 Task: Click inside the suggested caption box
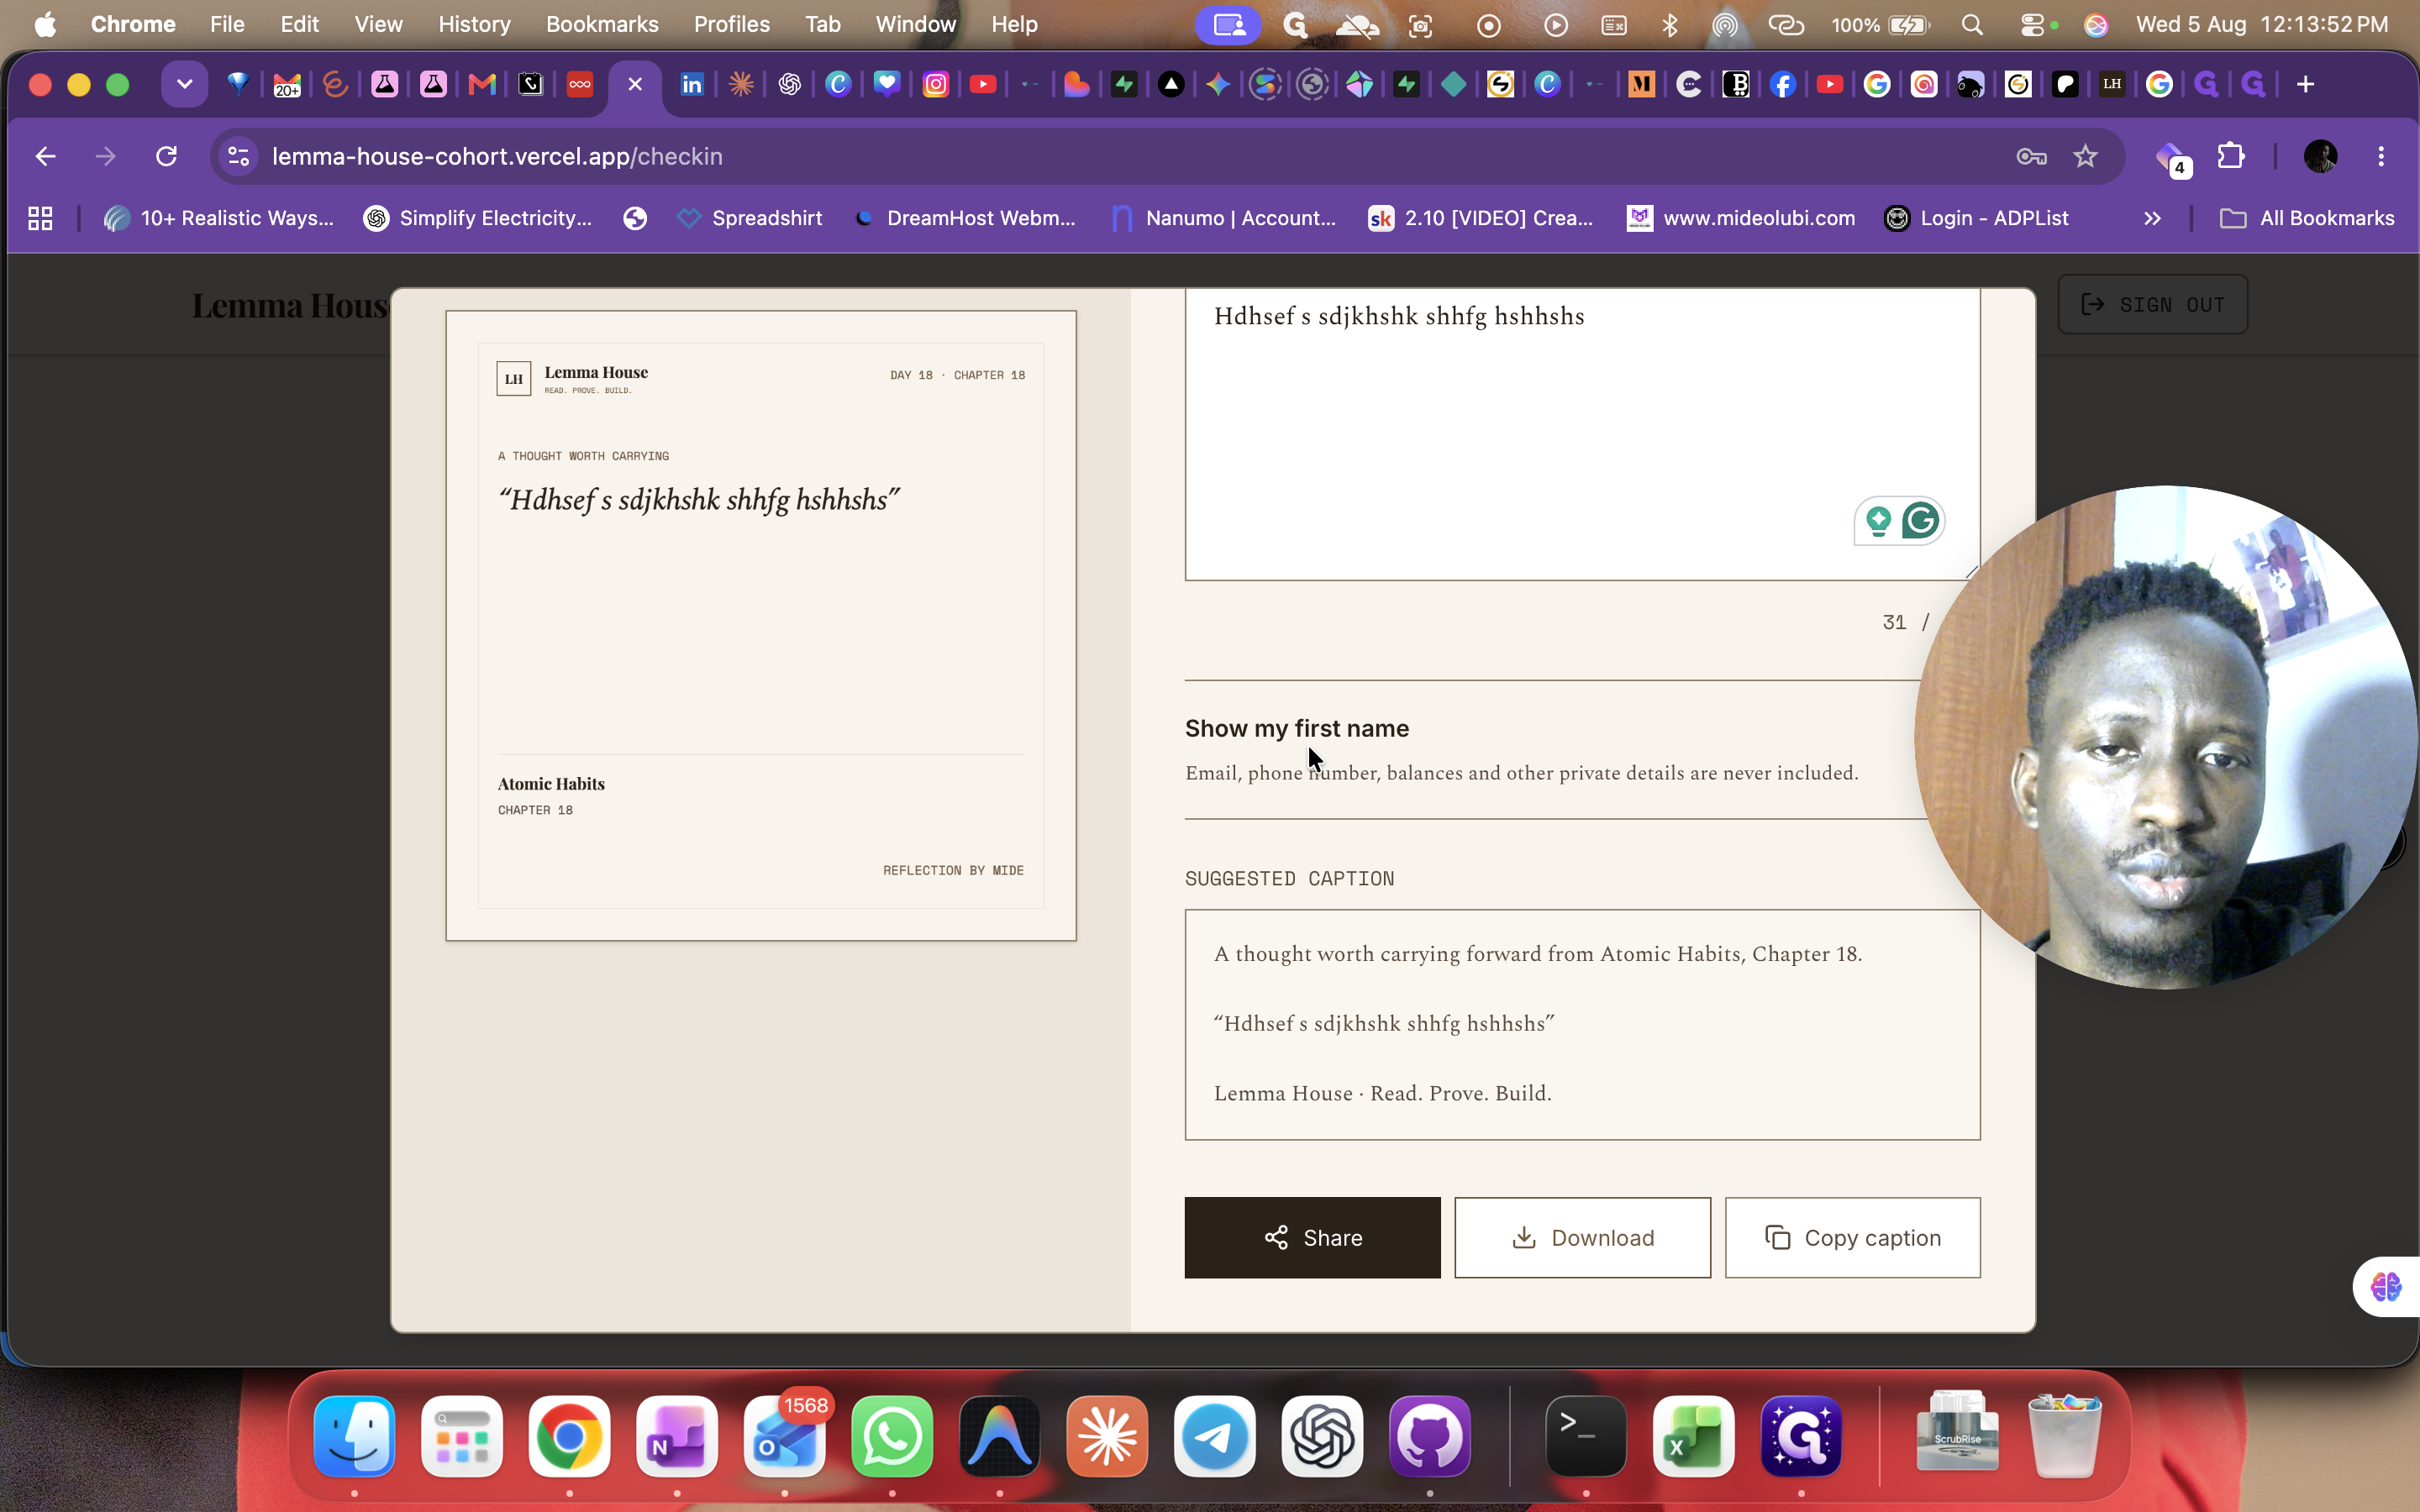point(1582,1024)
